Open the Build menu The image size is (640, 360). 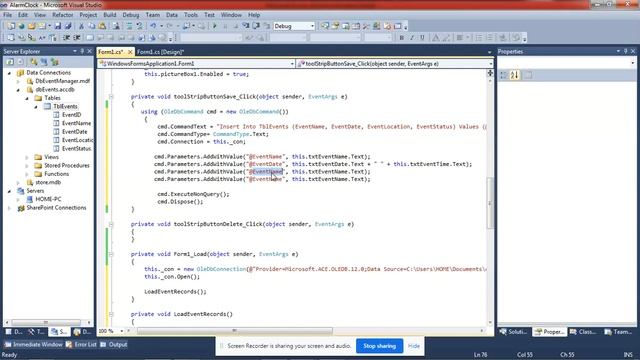pyautogui.click(x=109, y=15)
